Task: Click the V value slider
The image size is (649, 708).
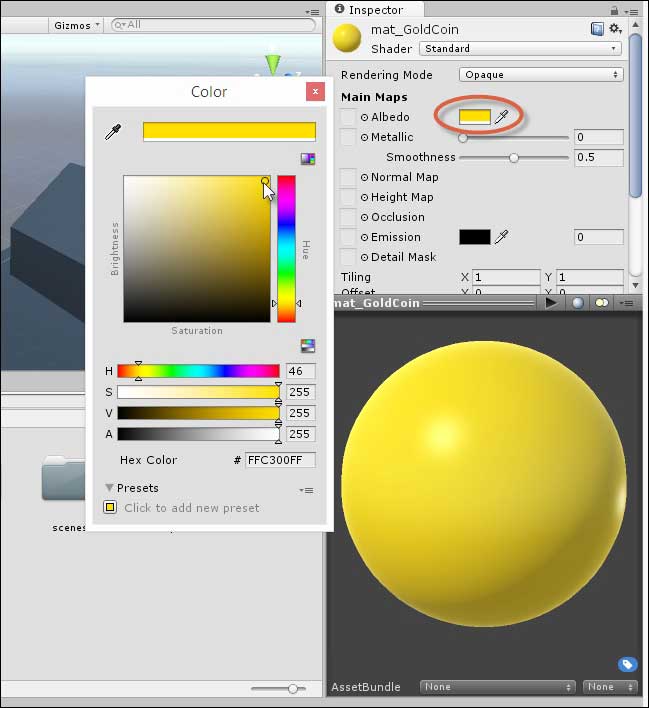Action: [198, 413]
